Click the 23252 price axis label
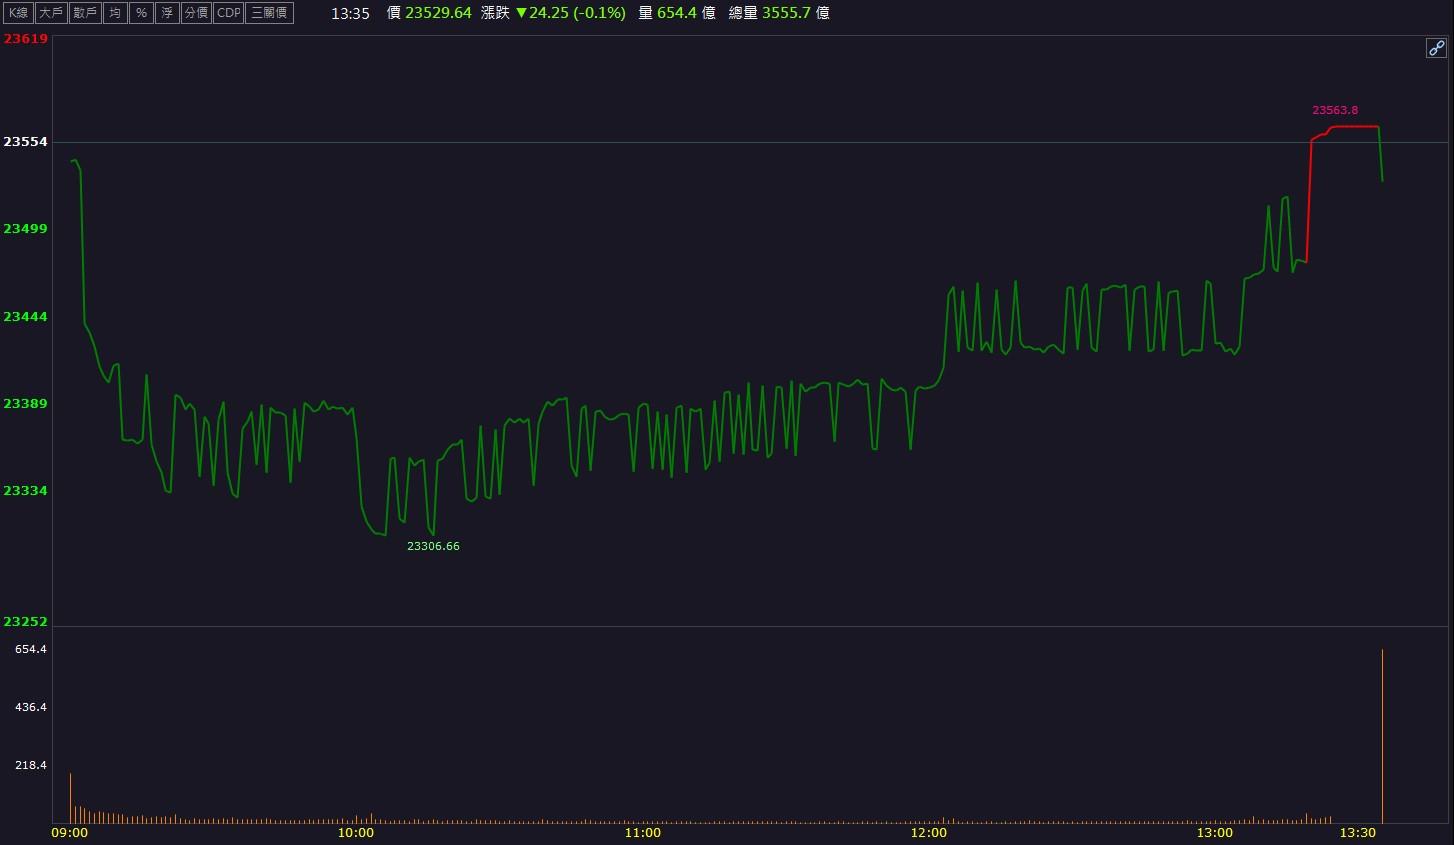The width and height of the screenshot is (1454, 845). tap(25, 622)
